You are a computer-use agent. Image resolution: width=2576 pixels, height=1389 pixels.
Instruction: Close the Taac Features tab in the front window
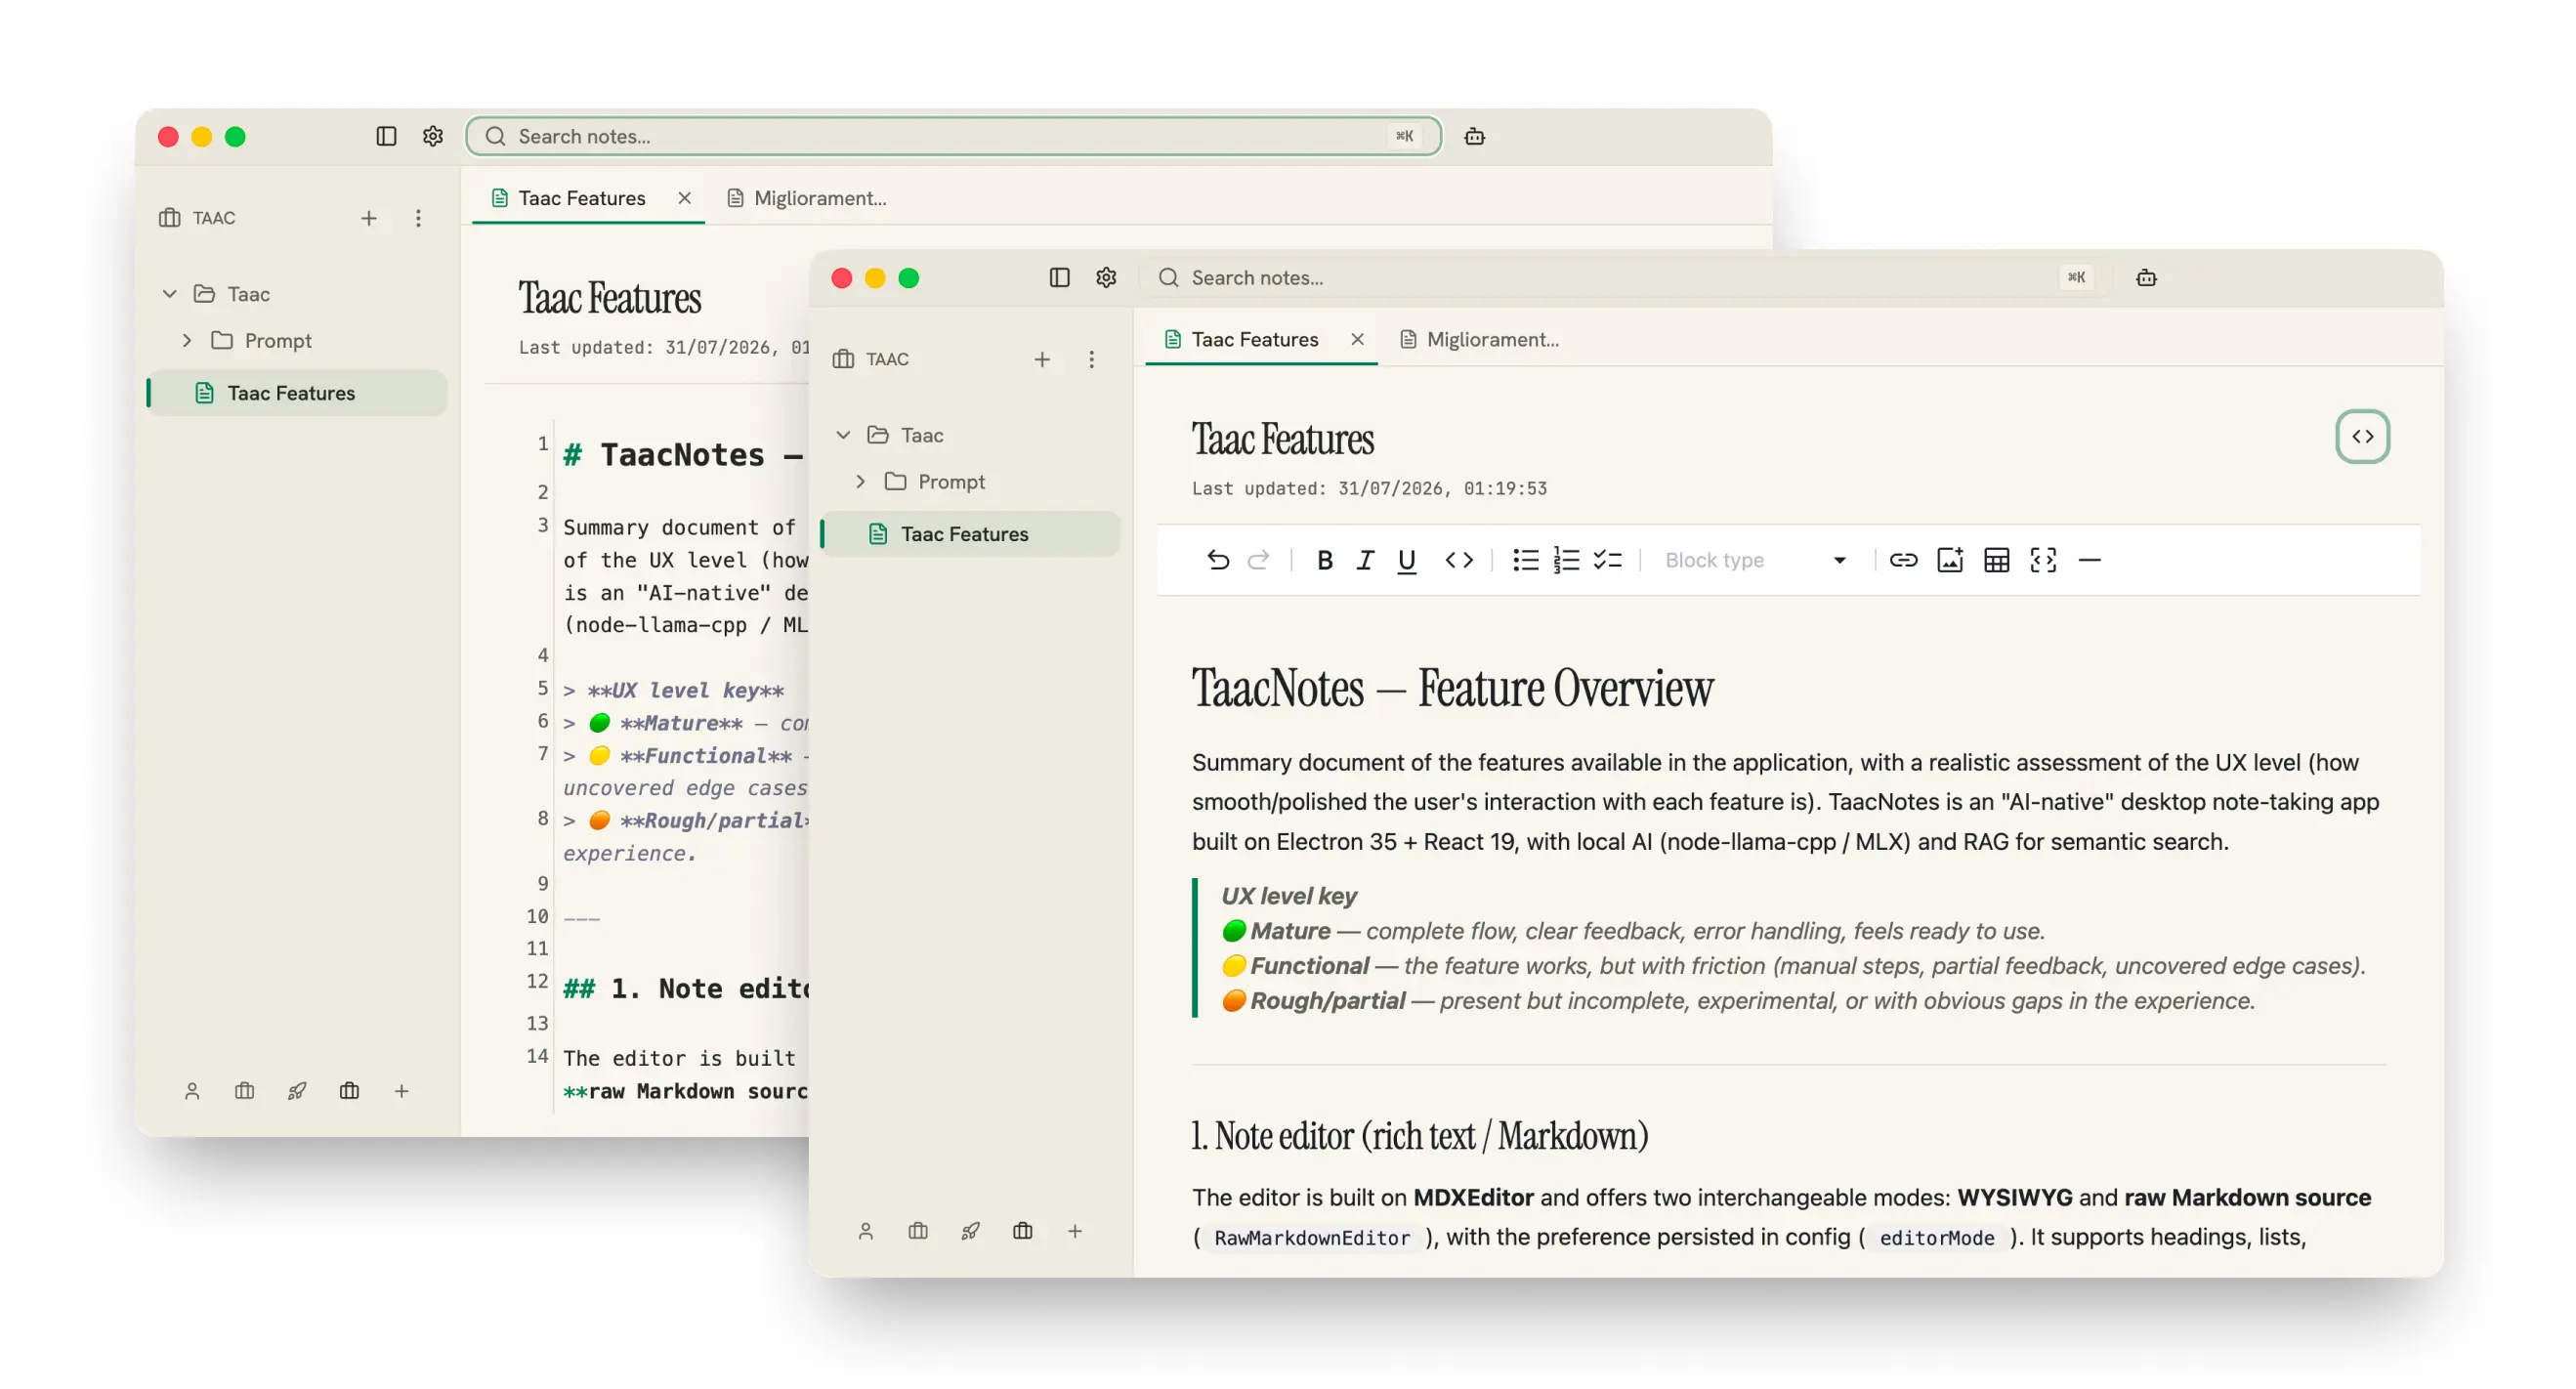point(1357,339)
